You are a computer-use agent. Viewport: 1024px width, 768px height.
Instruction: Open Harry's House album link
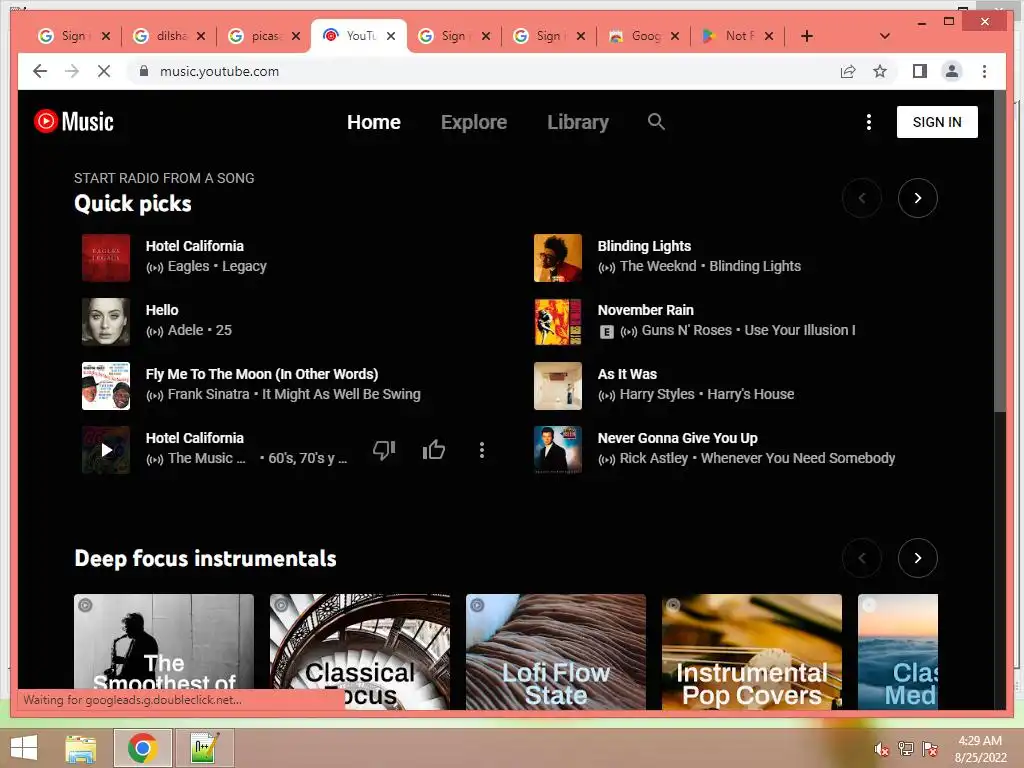[750, 394]
